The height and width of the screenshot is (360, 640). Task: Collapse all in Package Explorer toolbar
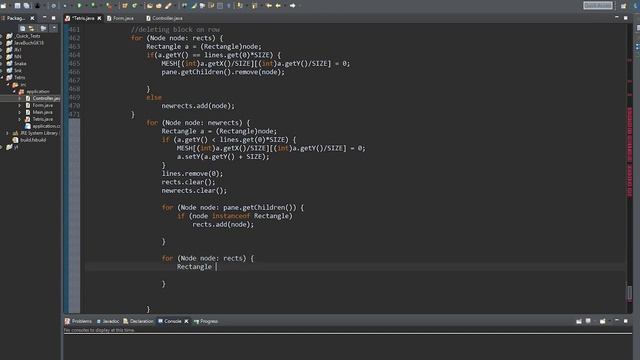click(x=23, y=28)
